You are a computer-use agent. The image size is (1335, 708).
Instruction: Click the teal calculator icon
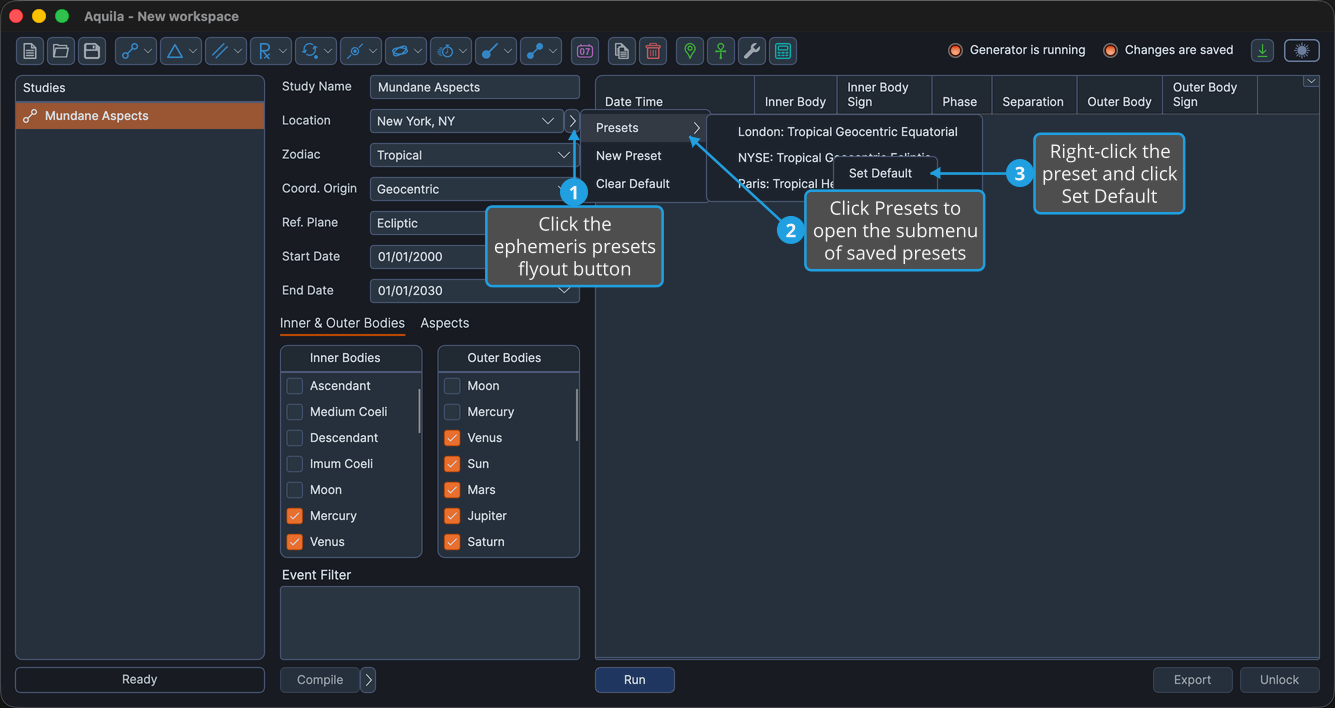(783, 51)
